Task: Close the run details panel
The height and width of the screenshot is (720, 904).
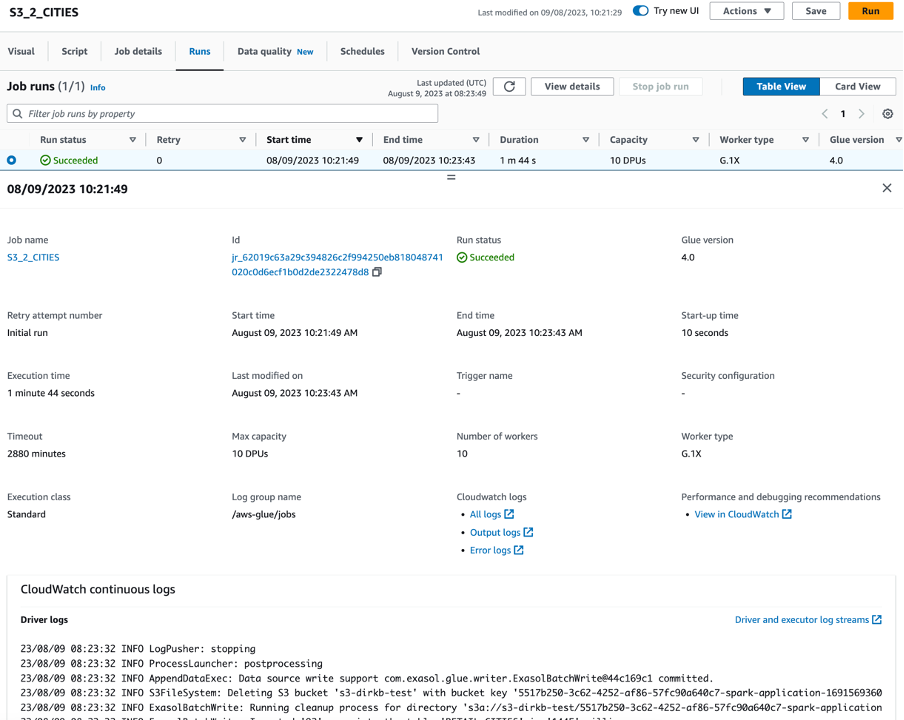Action: [x=887, y=188]
